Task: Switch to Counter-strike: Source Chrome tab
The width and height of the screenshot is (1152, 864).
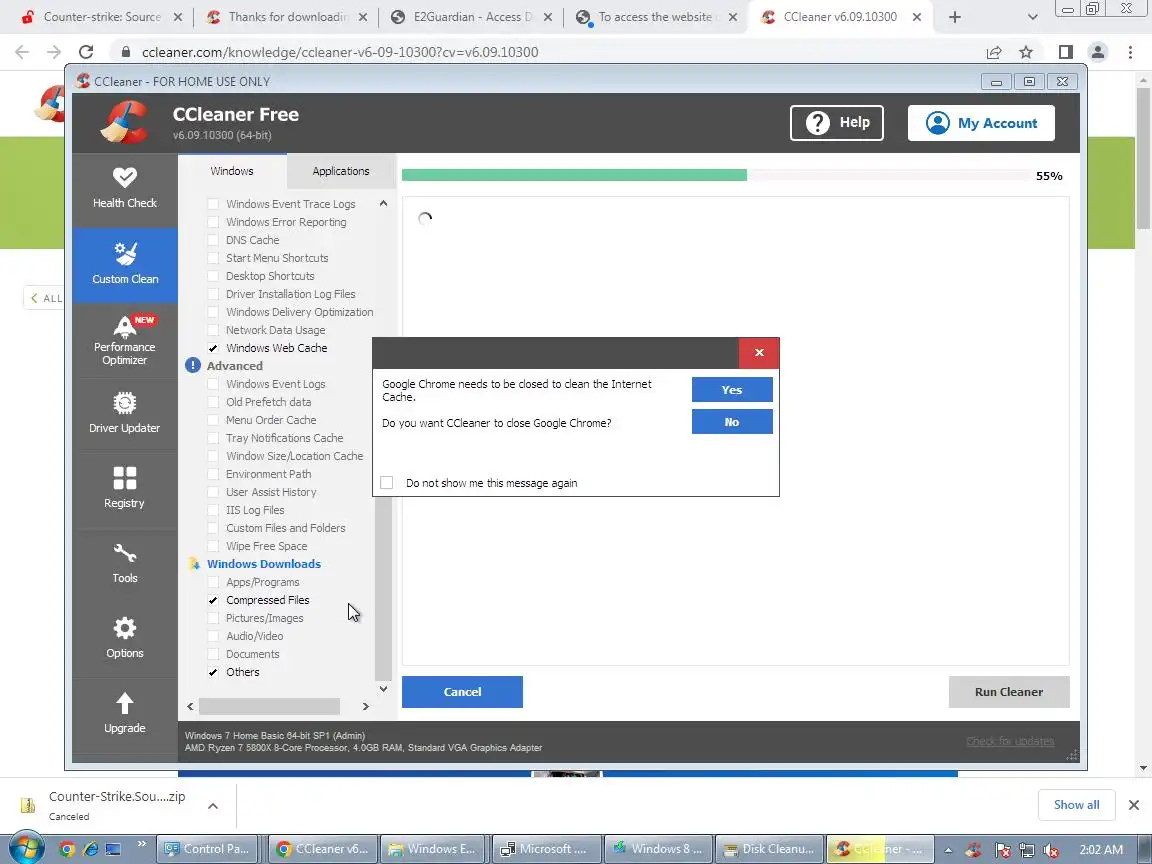Action: (101, 17)
